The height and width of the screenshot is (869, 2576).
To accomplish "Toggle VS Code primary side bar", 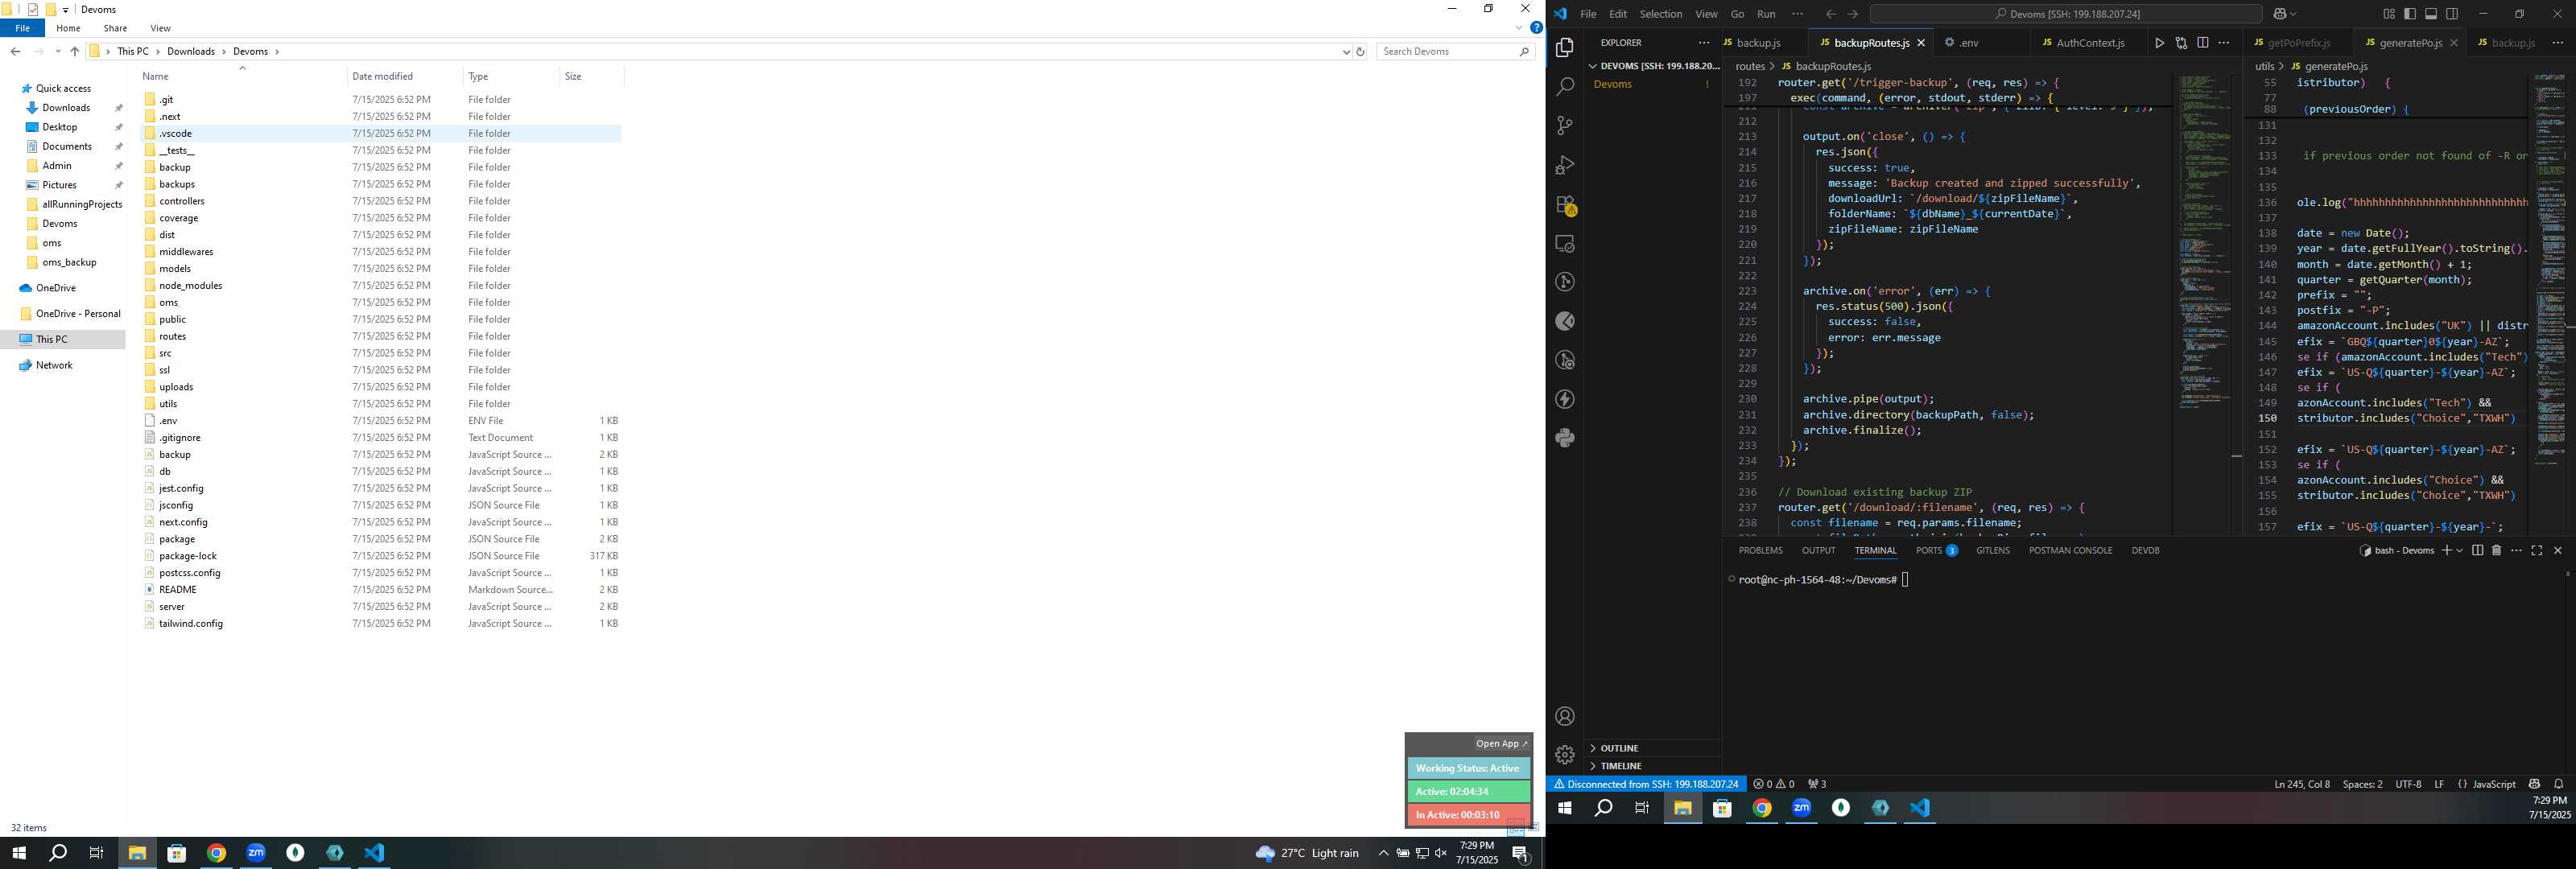I will [x=2410, y=14].
